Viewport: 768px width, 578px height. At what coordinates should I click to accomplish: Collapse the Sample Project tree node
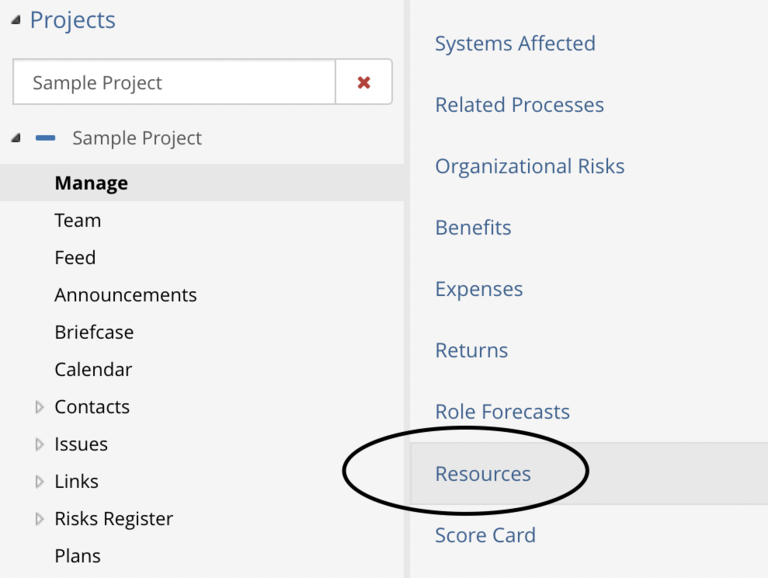click(16, 138)
